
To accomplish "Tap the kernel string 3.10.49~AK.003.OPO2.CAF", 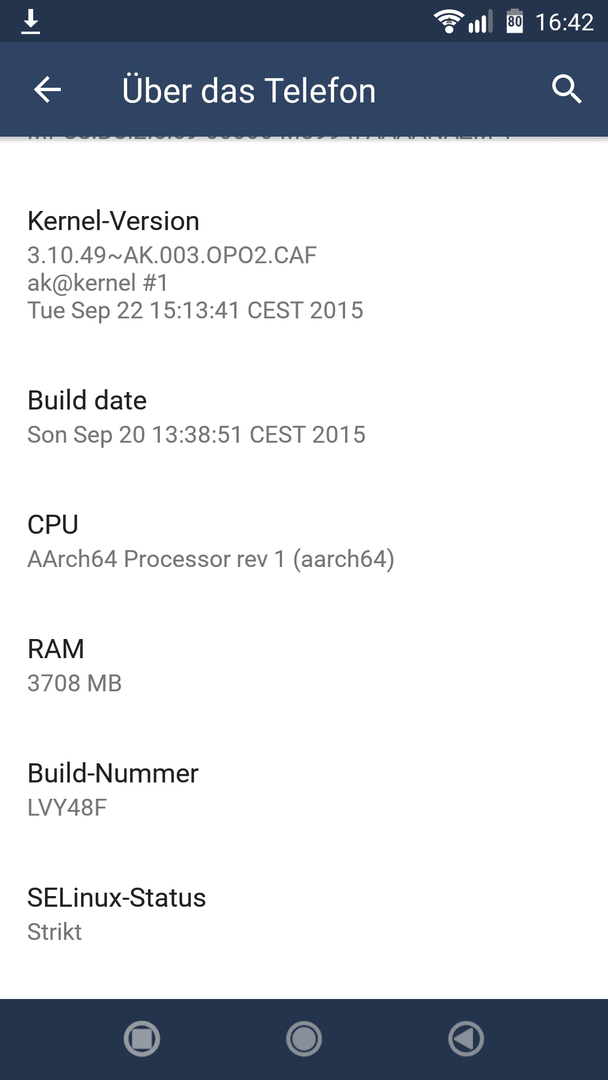I will coord(172,255).
